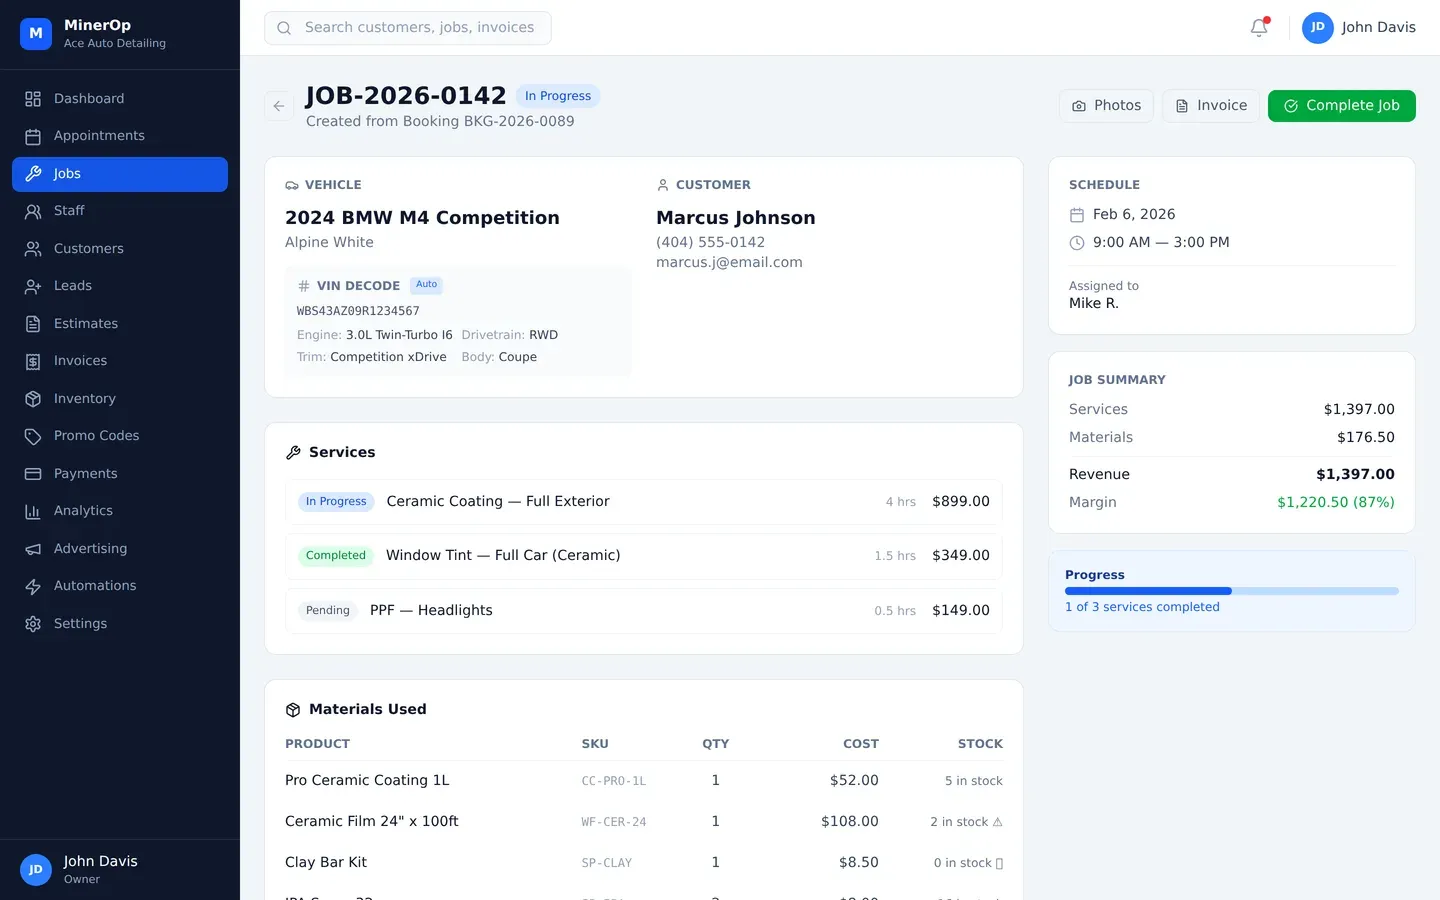Select the Payments card icon
The image size is (1440, 900).
coord(35,473)
